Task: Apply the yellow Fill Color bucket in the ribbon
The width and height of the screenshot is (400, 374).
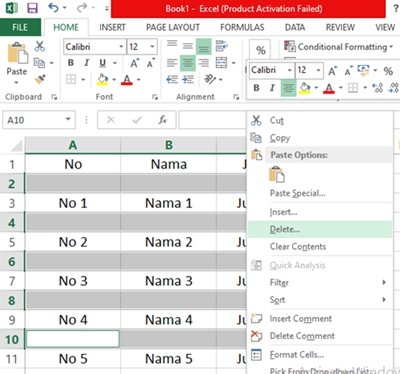Action: pyautogui.click(x=102, y=79)
